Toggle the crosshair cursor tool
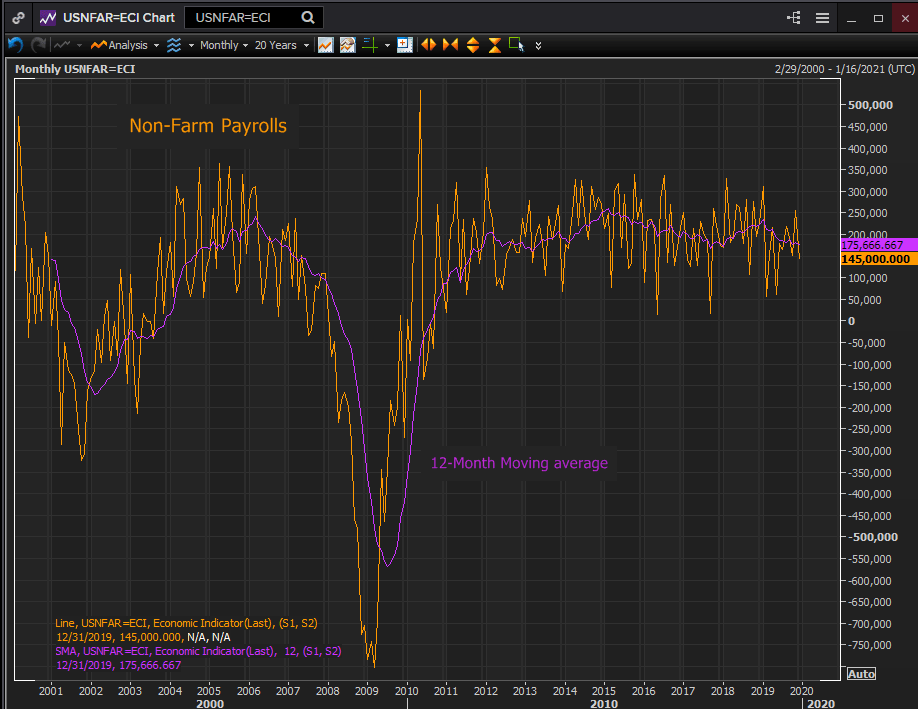This screenshot has height=709, width=918. pyautogui.click(x=369, y=45)
